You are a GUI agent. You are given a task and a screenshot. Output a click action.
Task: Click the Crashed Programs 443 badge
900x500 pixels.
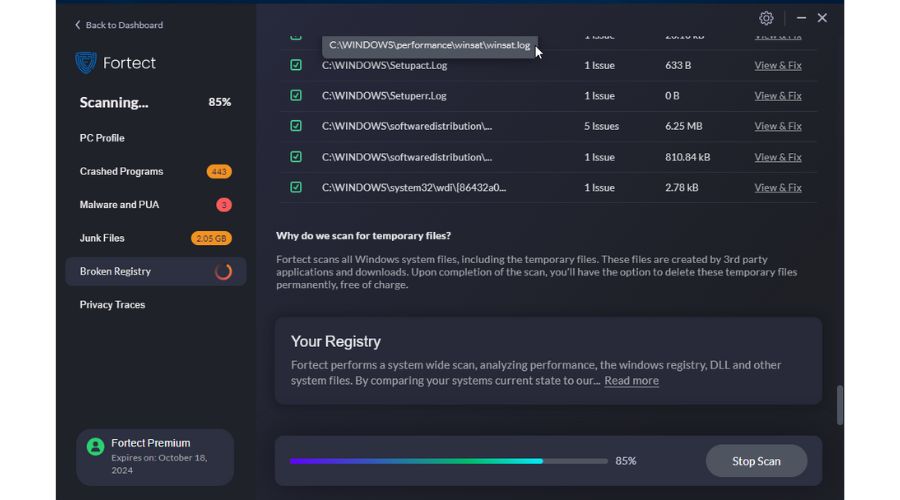pos(219,172)
